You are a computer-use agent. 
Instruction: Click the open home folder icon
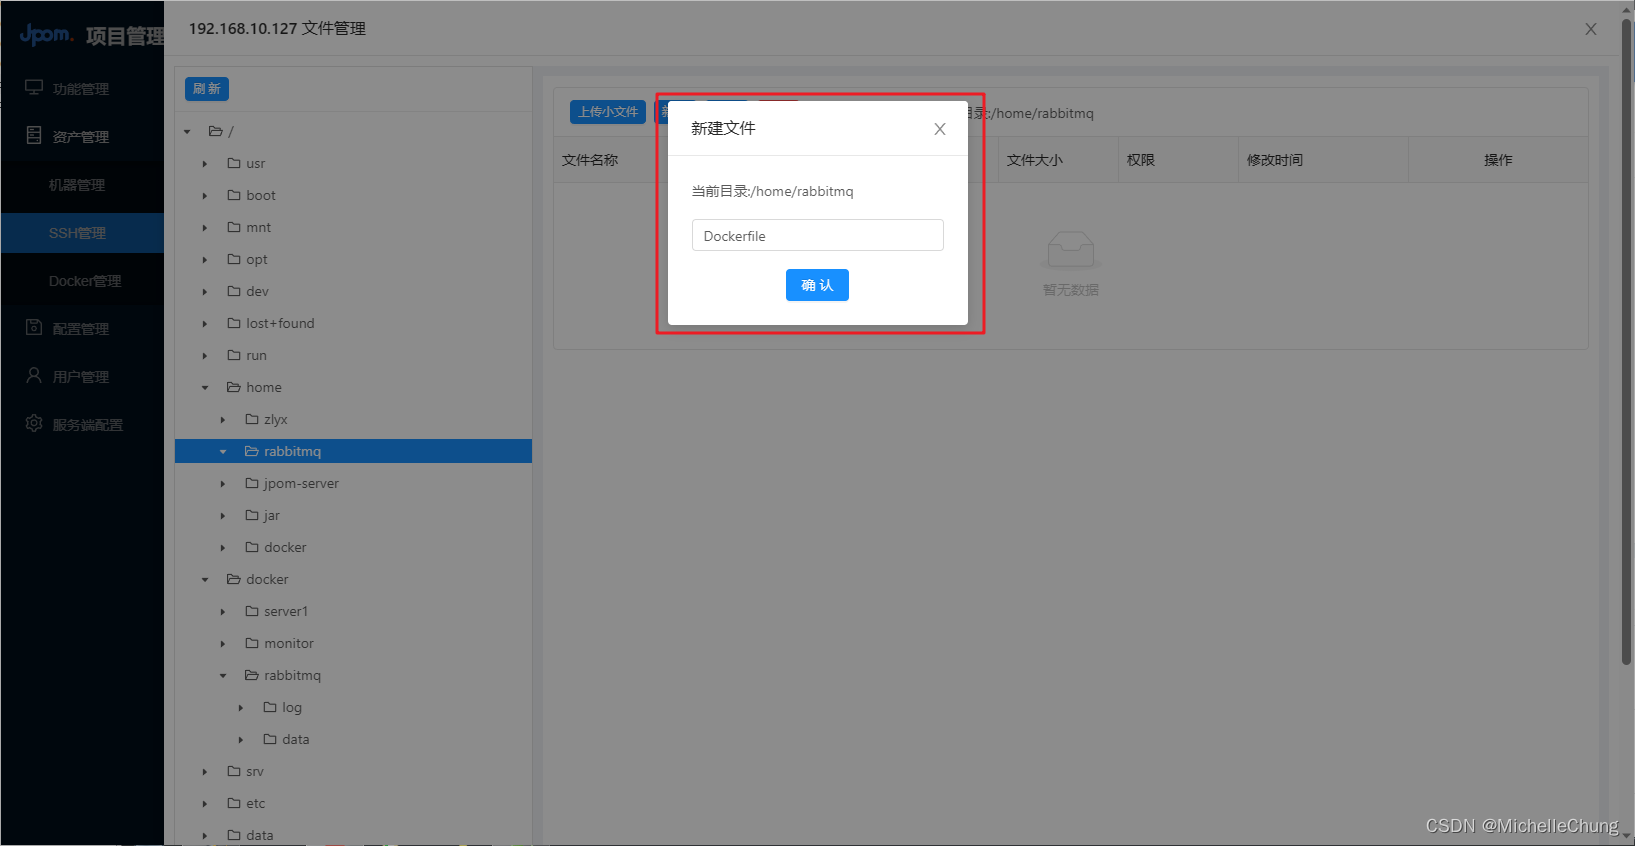[234, 387]
